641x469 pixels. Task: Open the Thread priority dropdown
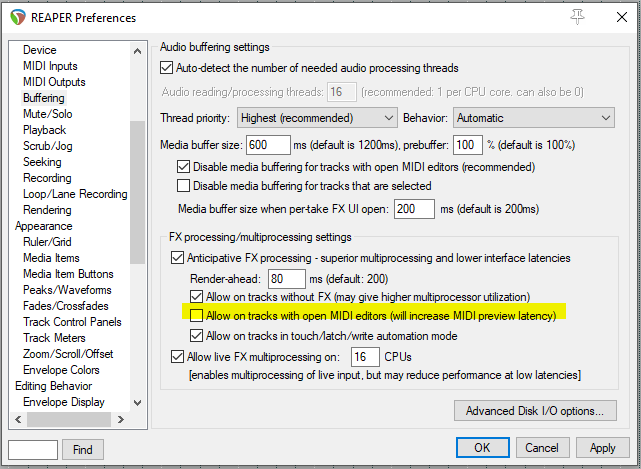pos(317,118)
